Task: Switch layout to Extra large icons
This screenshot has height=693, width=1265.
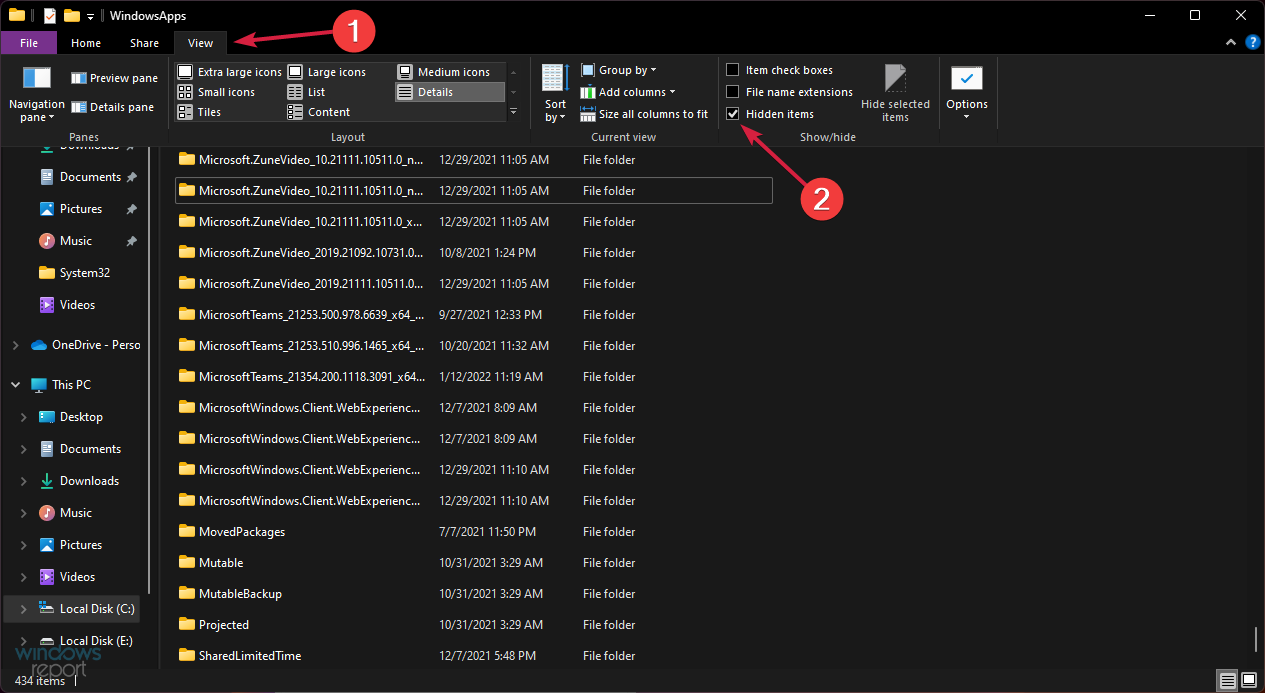Action: (x=229, y=72)
